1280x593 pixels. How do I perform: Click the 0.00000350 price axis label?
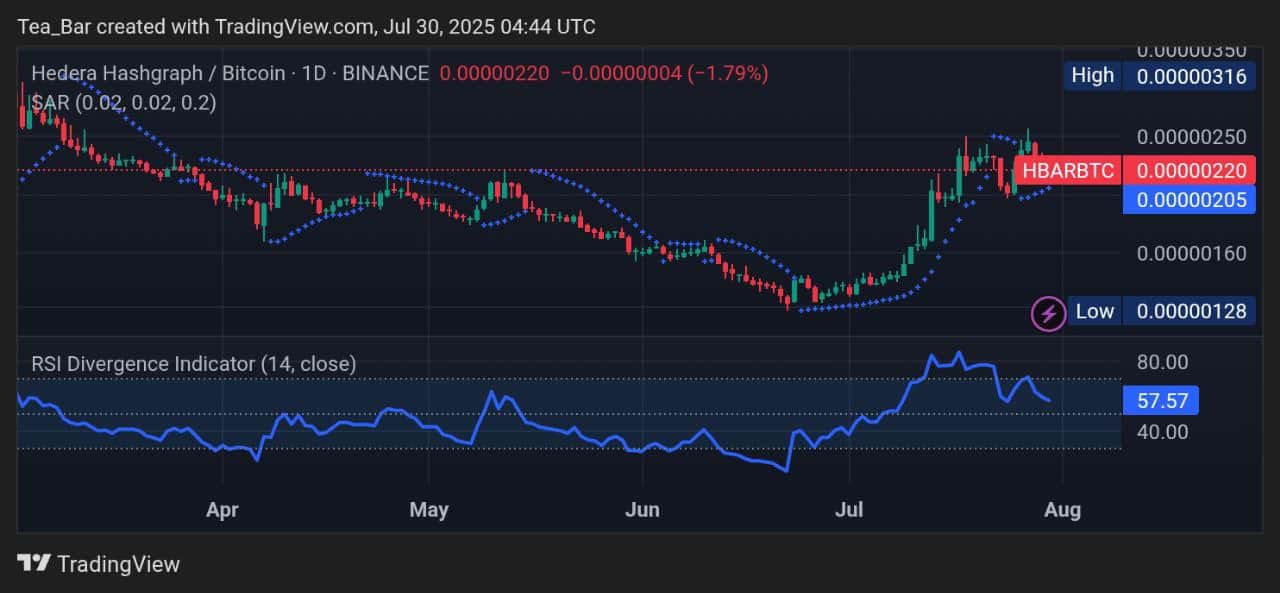[x=1192, y=50]
